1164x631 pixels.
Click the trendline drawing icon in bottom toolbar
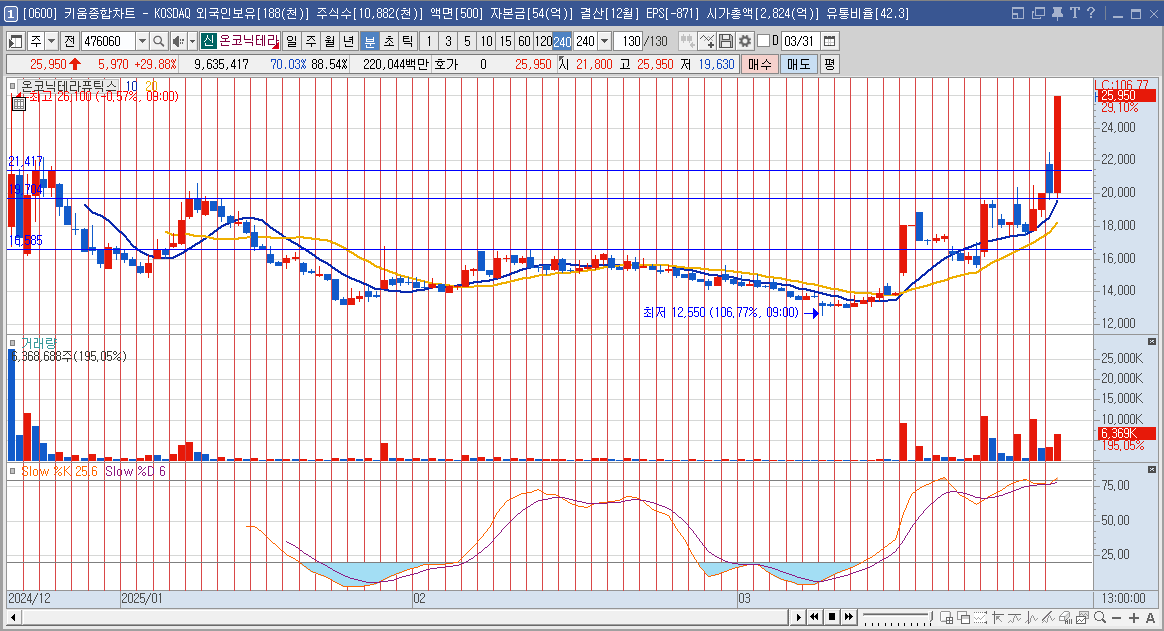tap(1047, 618)
